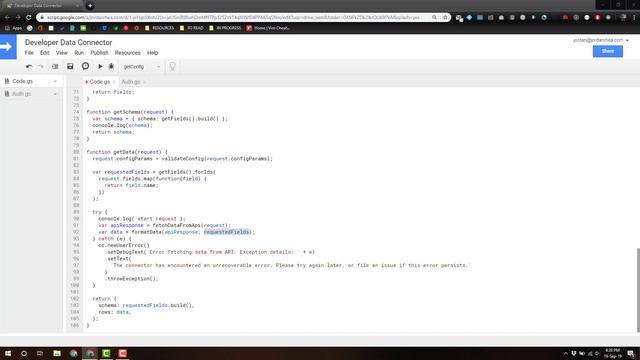
Task: Click the green app icon on taskbar
Action: coord(106,353)
